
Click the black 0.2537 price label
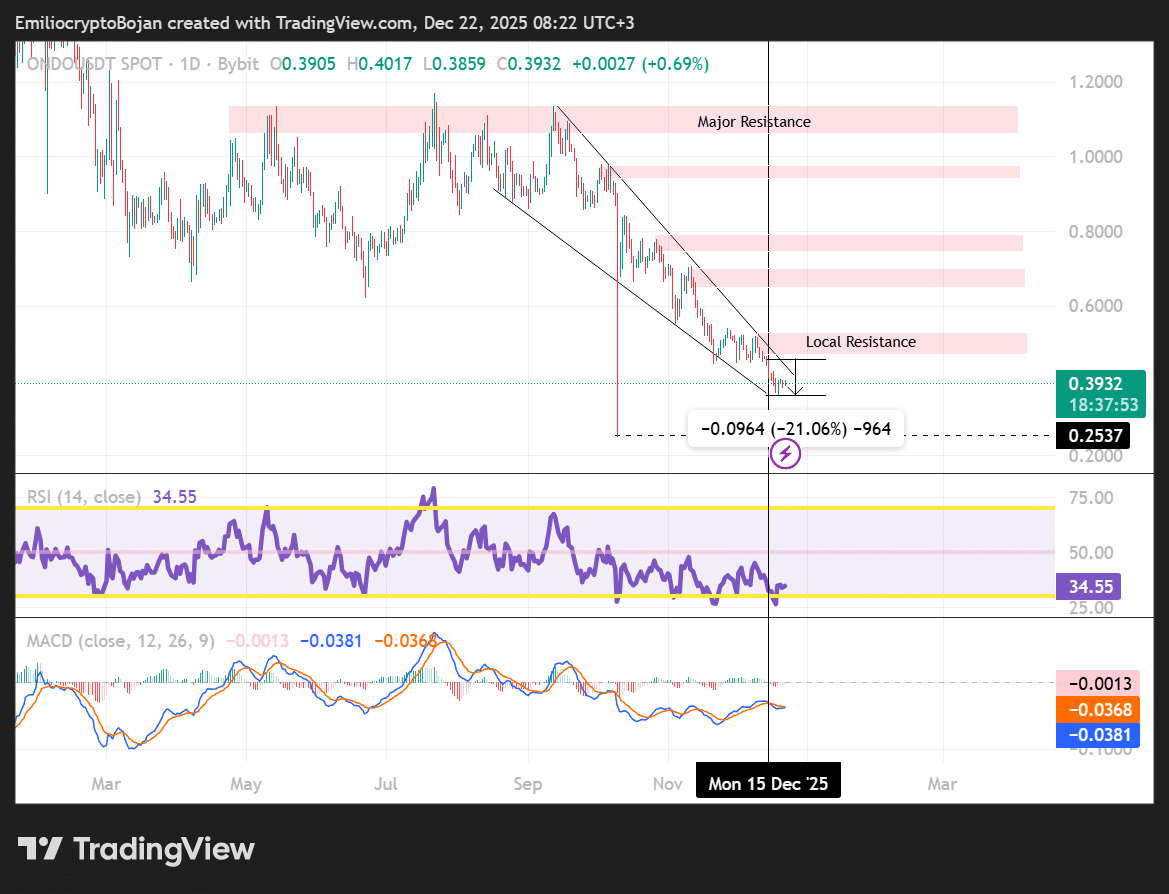1093,435
